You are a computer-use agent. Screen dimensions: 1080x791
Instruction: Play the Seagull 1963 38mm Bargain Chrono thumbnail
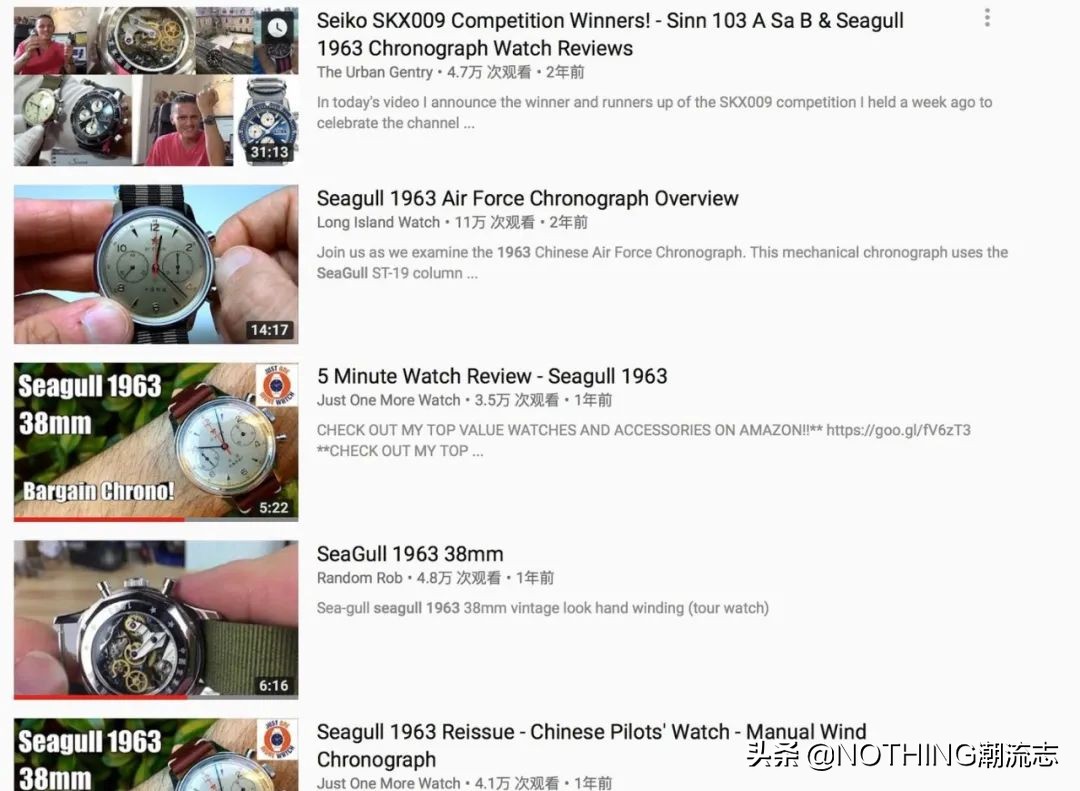click(x=156, y=441)
